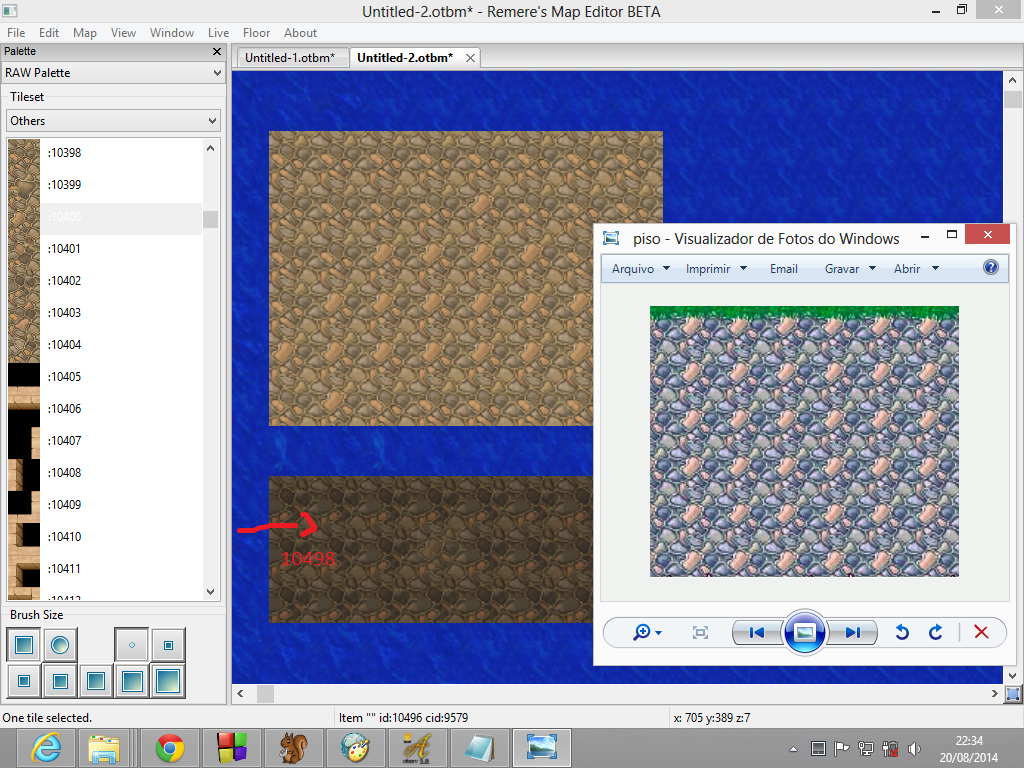The height and width of the screenshot is (768, 1024).
Task: Choose the second bottom-row brush size
Action: click(60, 681)
